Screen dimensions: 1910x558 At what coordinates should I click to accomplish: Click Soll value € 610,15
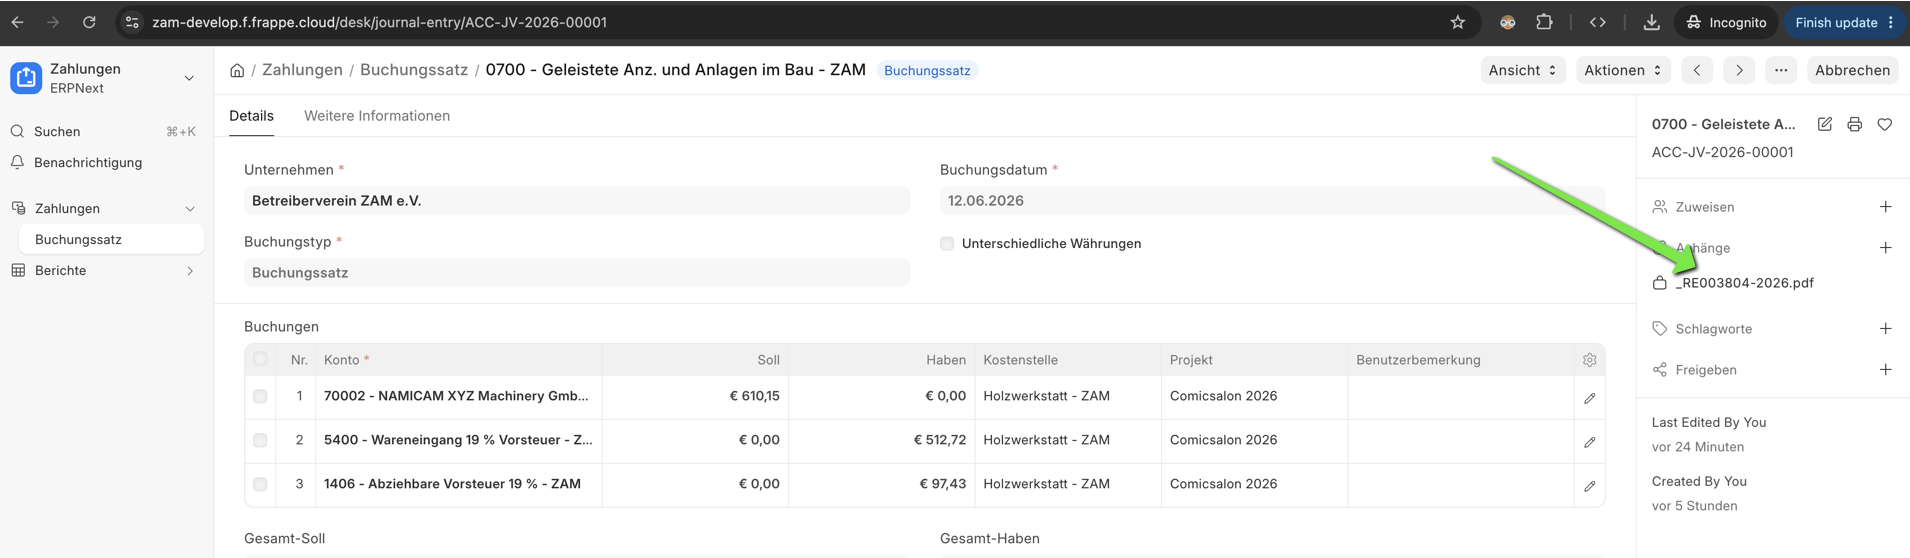[754, 396]
